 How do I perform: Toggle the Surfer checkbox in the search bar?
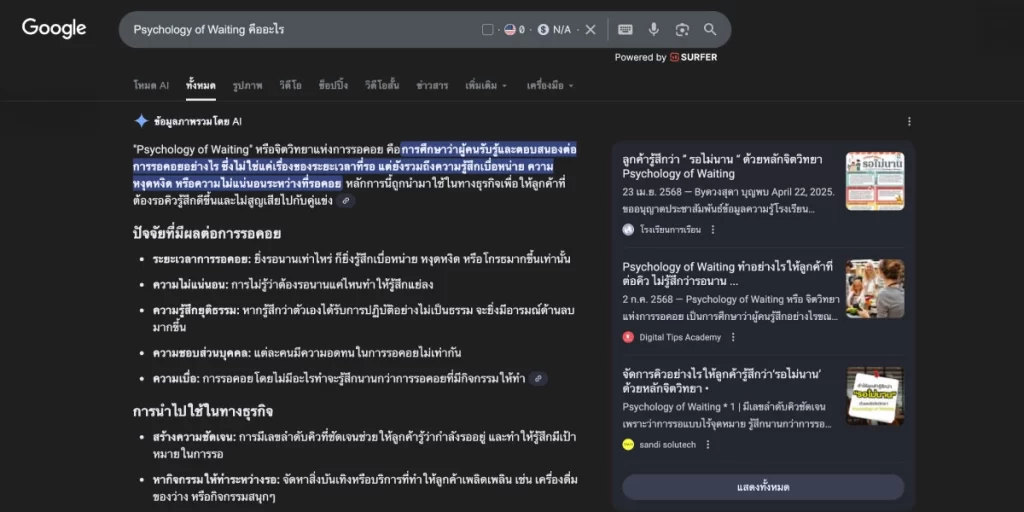487,29
